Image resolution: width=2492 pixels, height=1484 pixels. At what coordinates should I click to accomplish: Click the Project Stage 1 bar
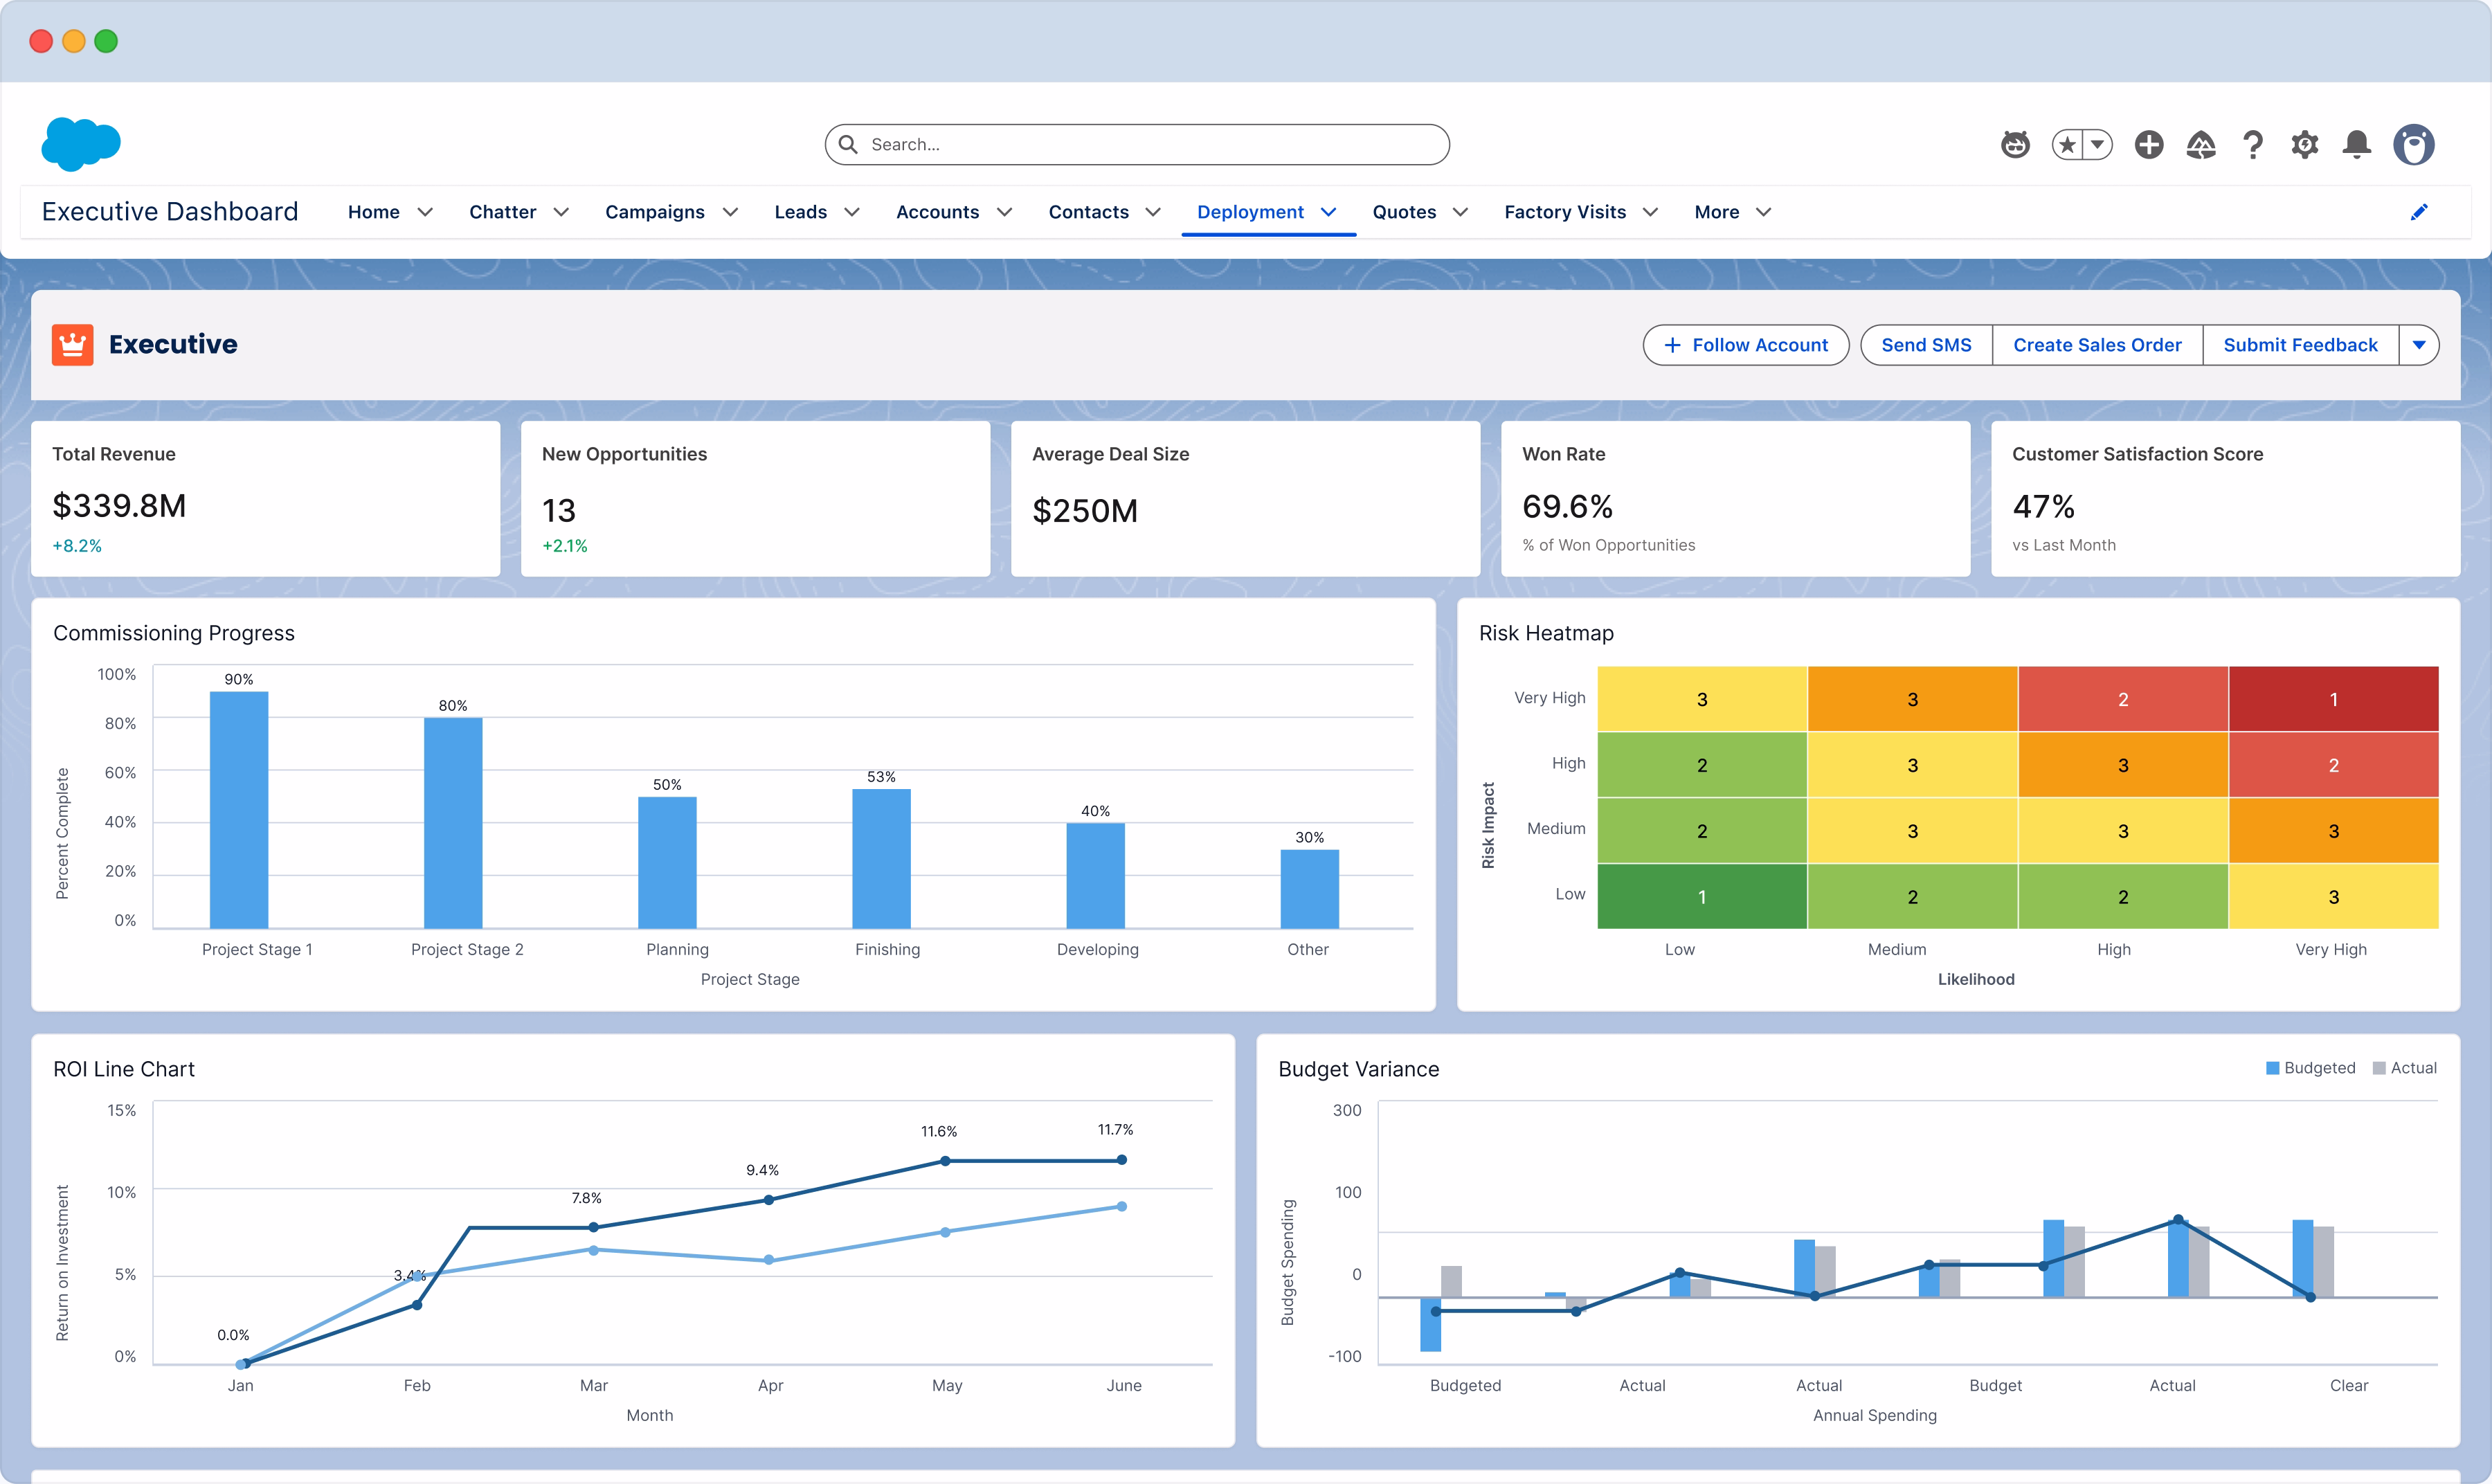(x=239, y=810)
